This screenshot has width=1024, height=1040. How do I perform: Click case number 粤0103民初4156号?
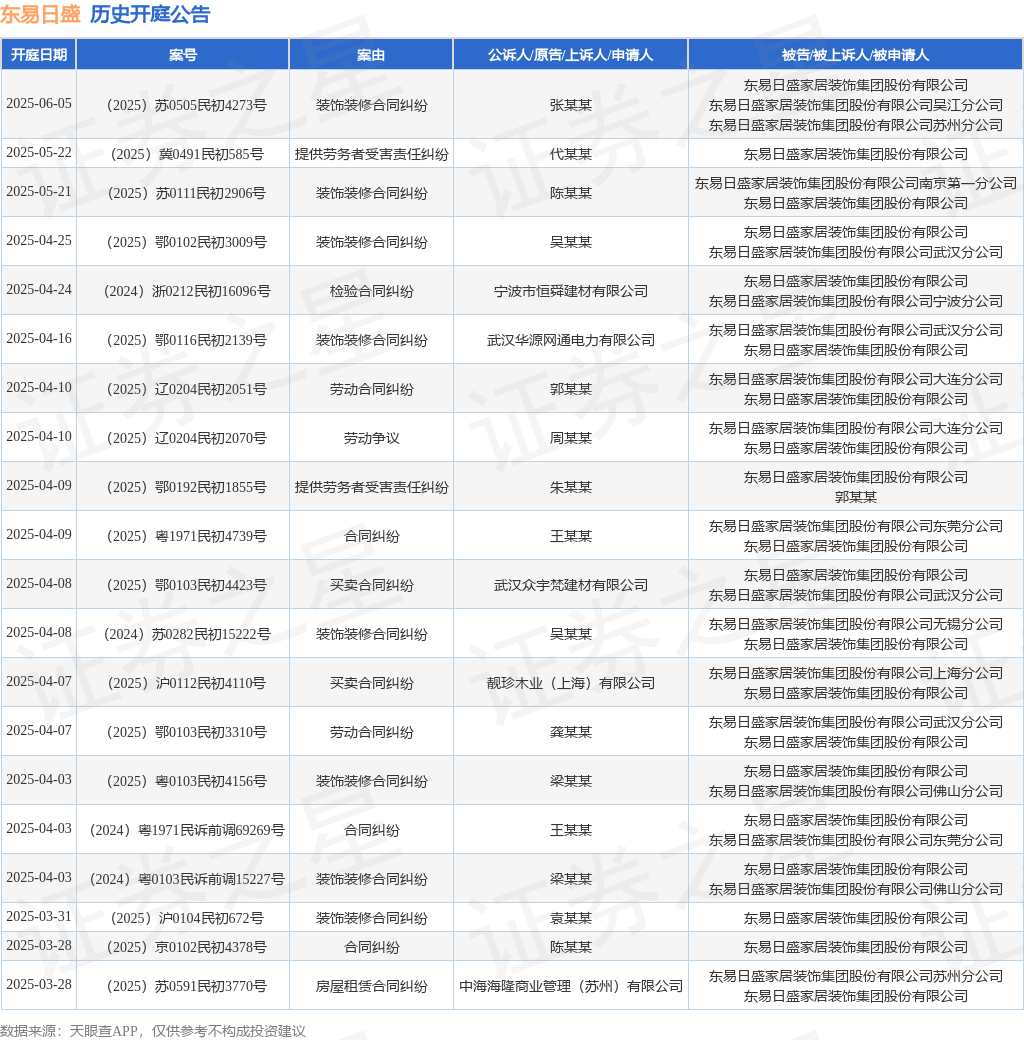[x=186, y=781]
